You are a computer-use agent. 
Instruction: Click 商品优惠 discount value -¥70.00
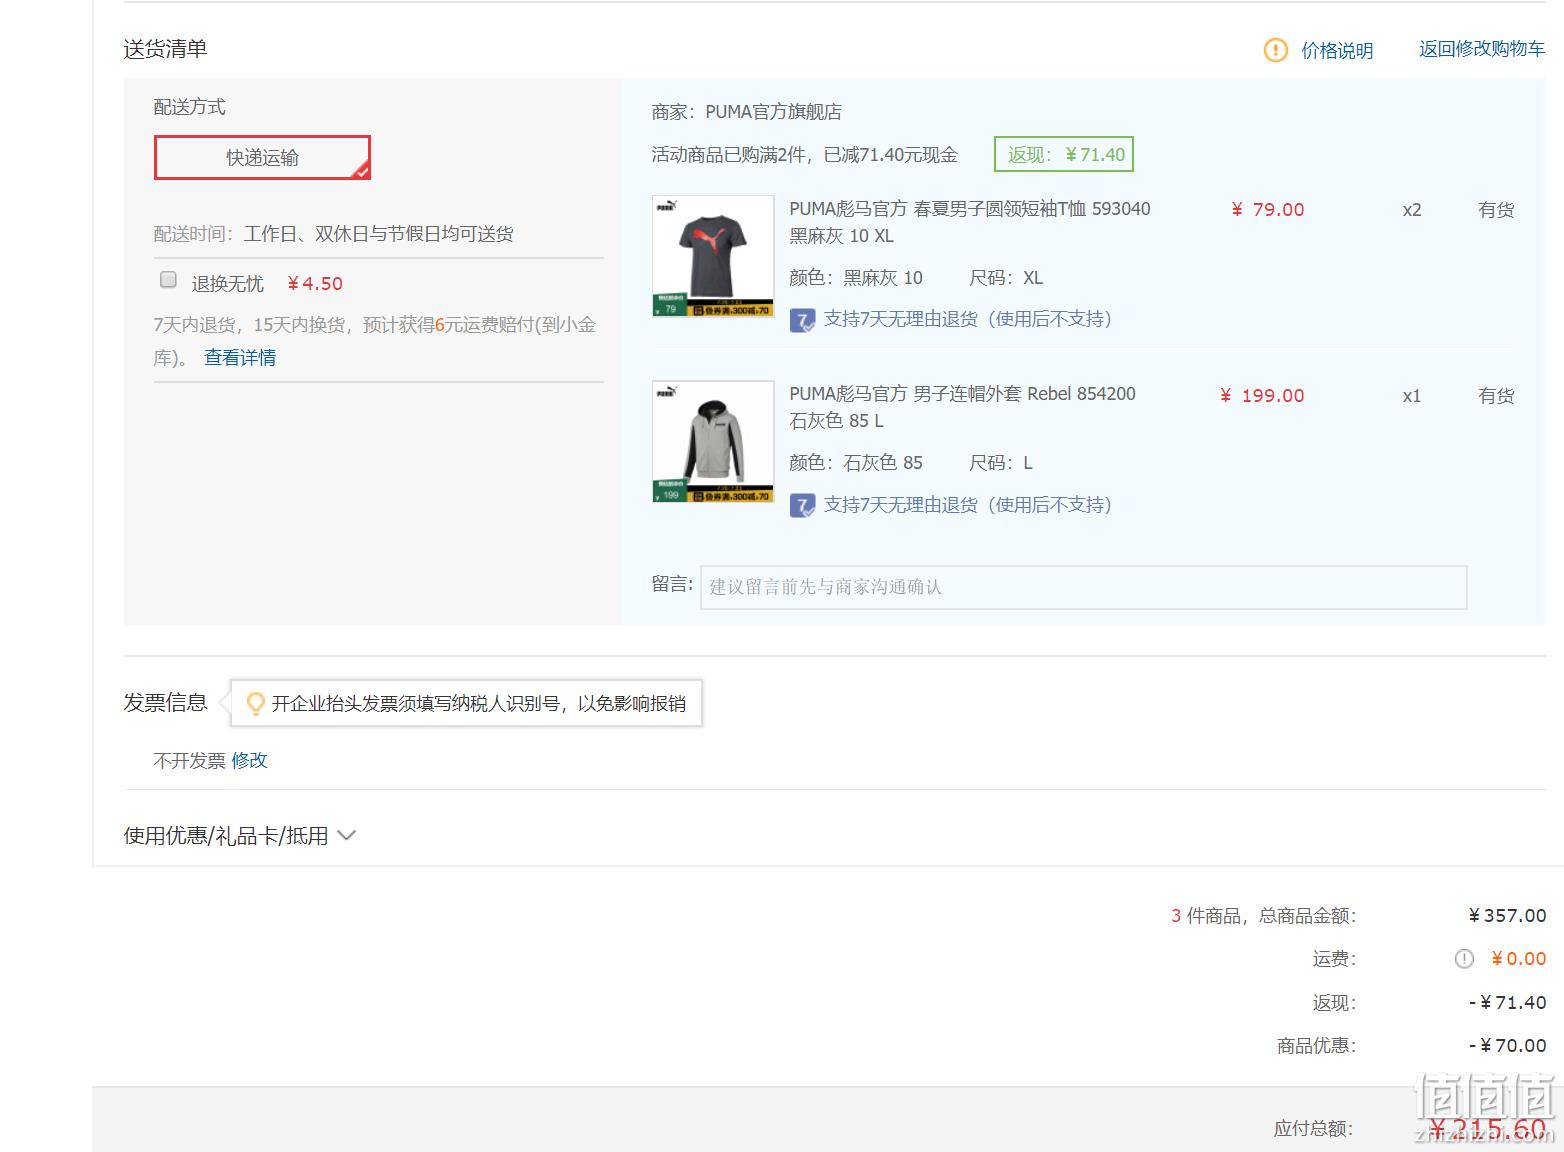pyautogui.click(x=1507, y=1046)
